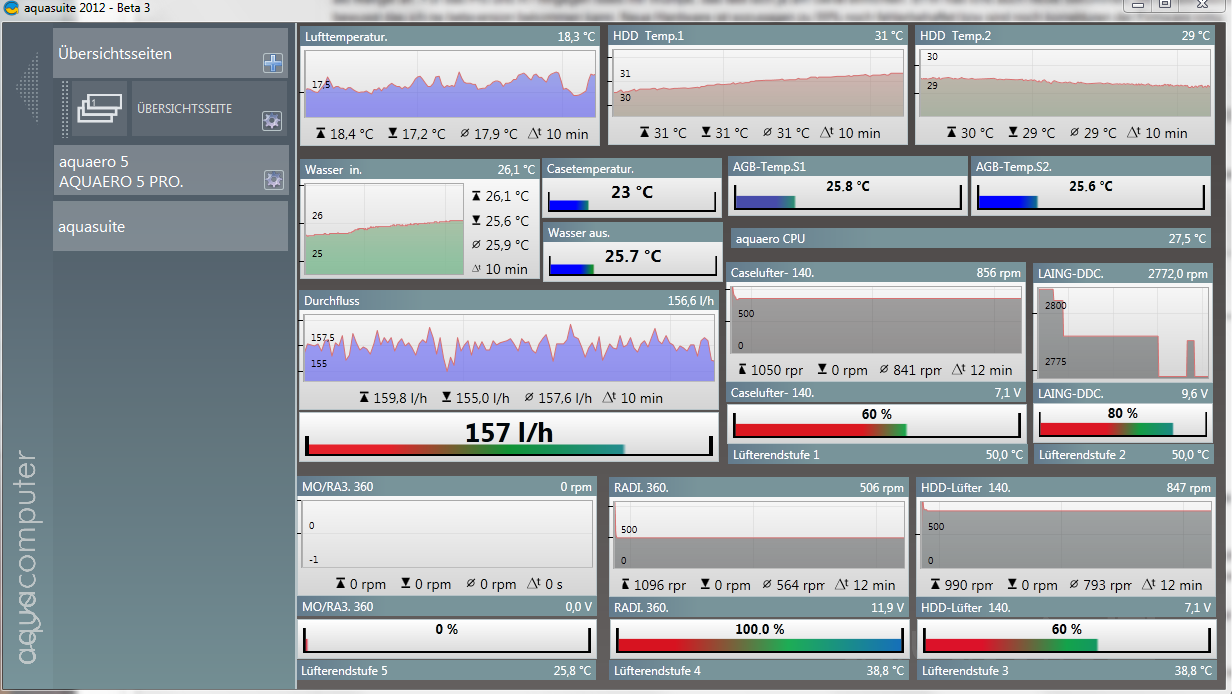
Task: Maximize the aquasuite window
Action: pos(1165,6)
